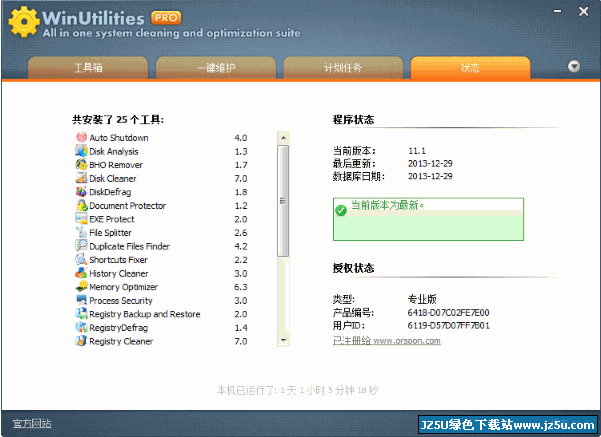Switch to the 一键维护 tab
Image resolution: width=601 pixels, height=437 pixels.
coord(216,68)
